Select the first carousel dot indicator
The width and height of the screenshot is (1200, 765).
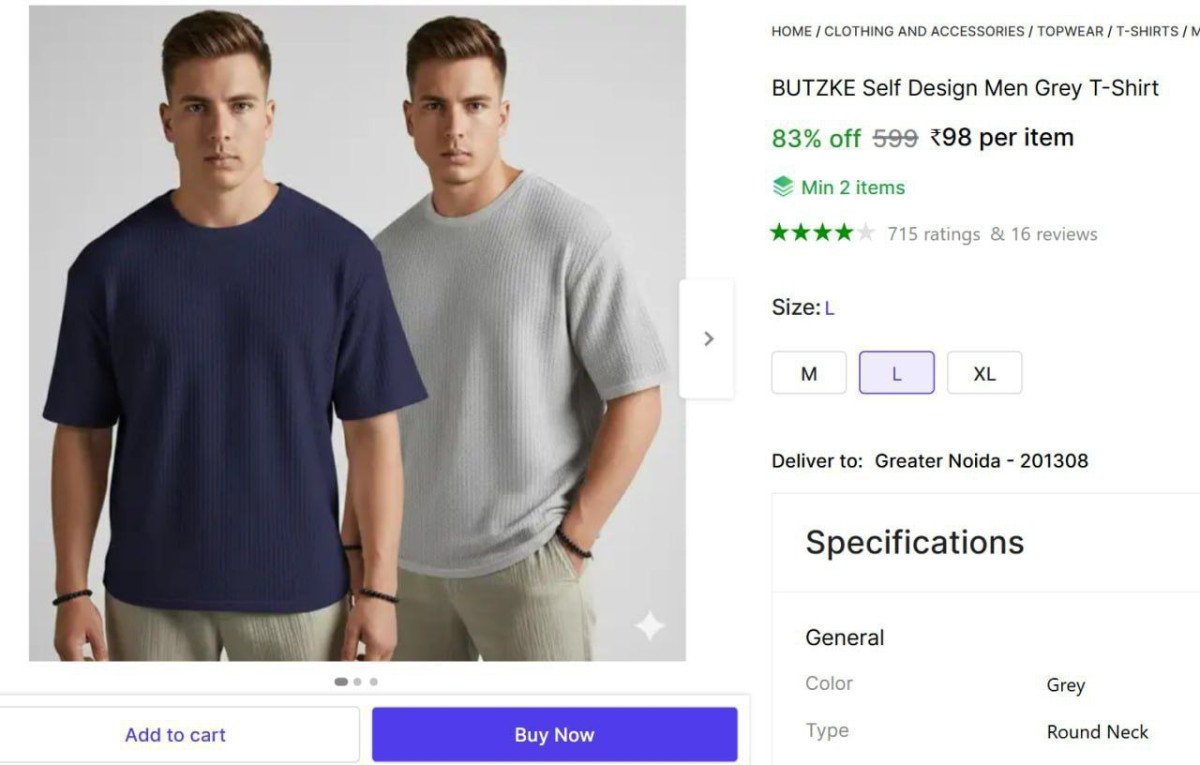[x=341, y=682]
